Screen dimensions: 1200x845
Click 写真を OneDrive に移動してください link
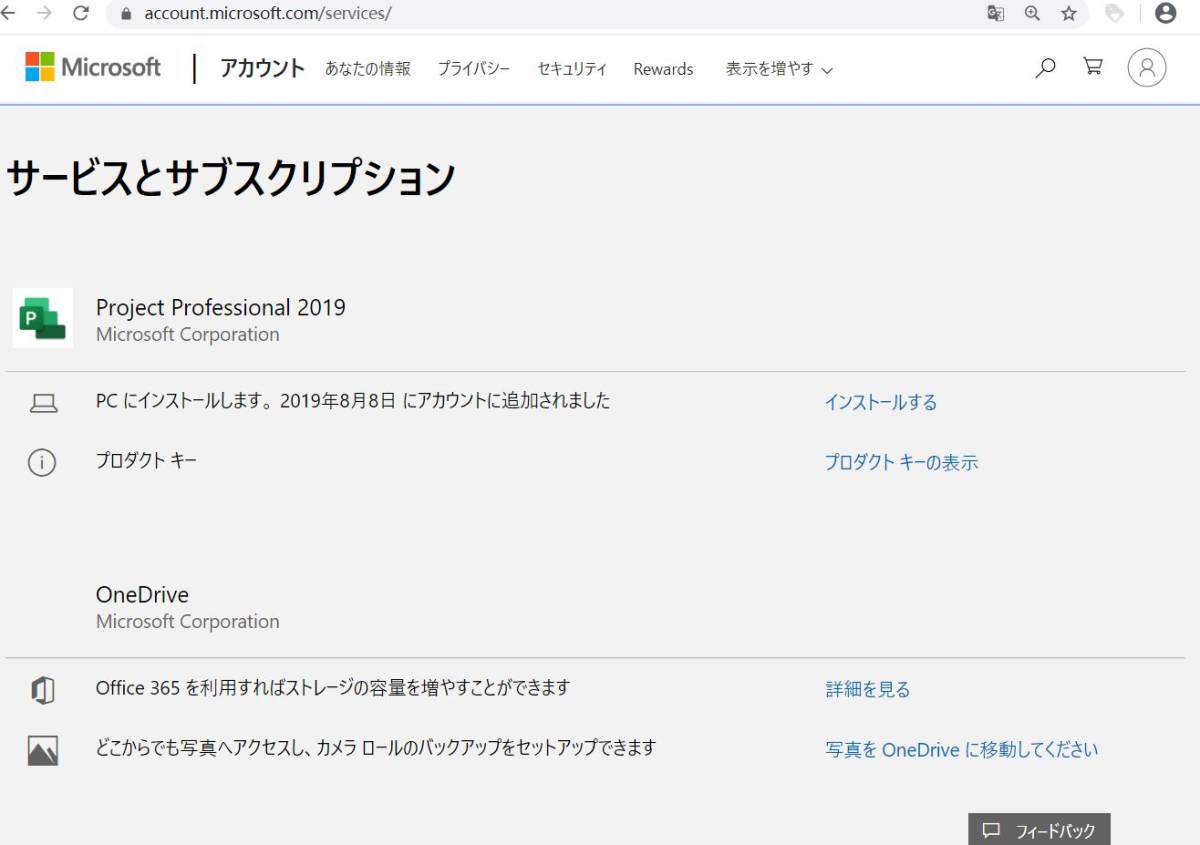(962, 749)
